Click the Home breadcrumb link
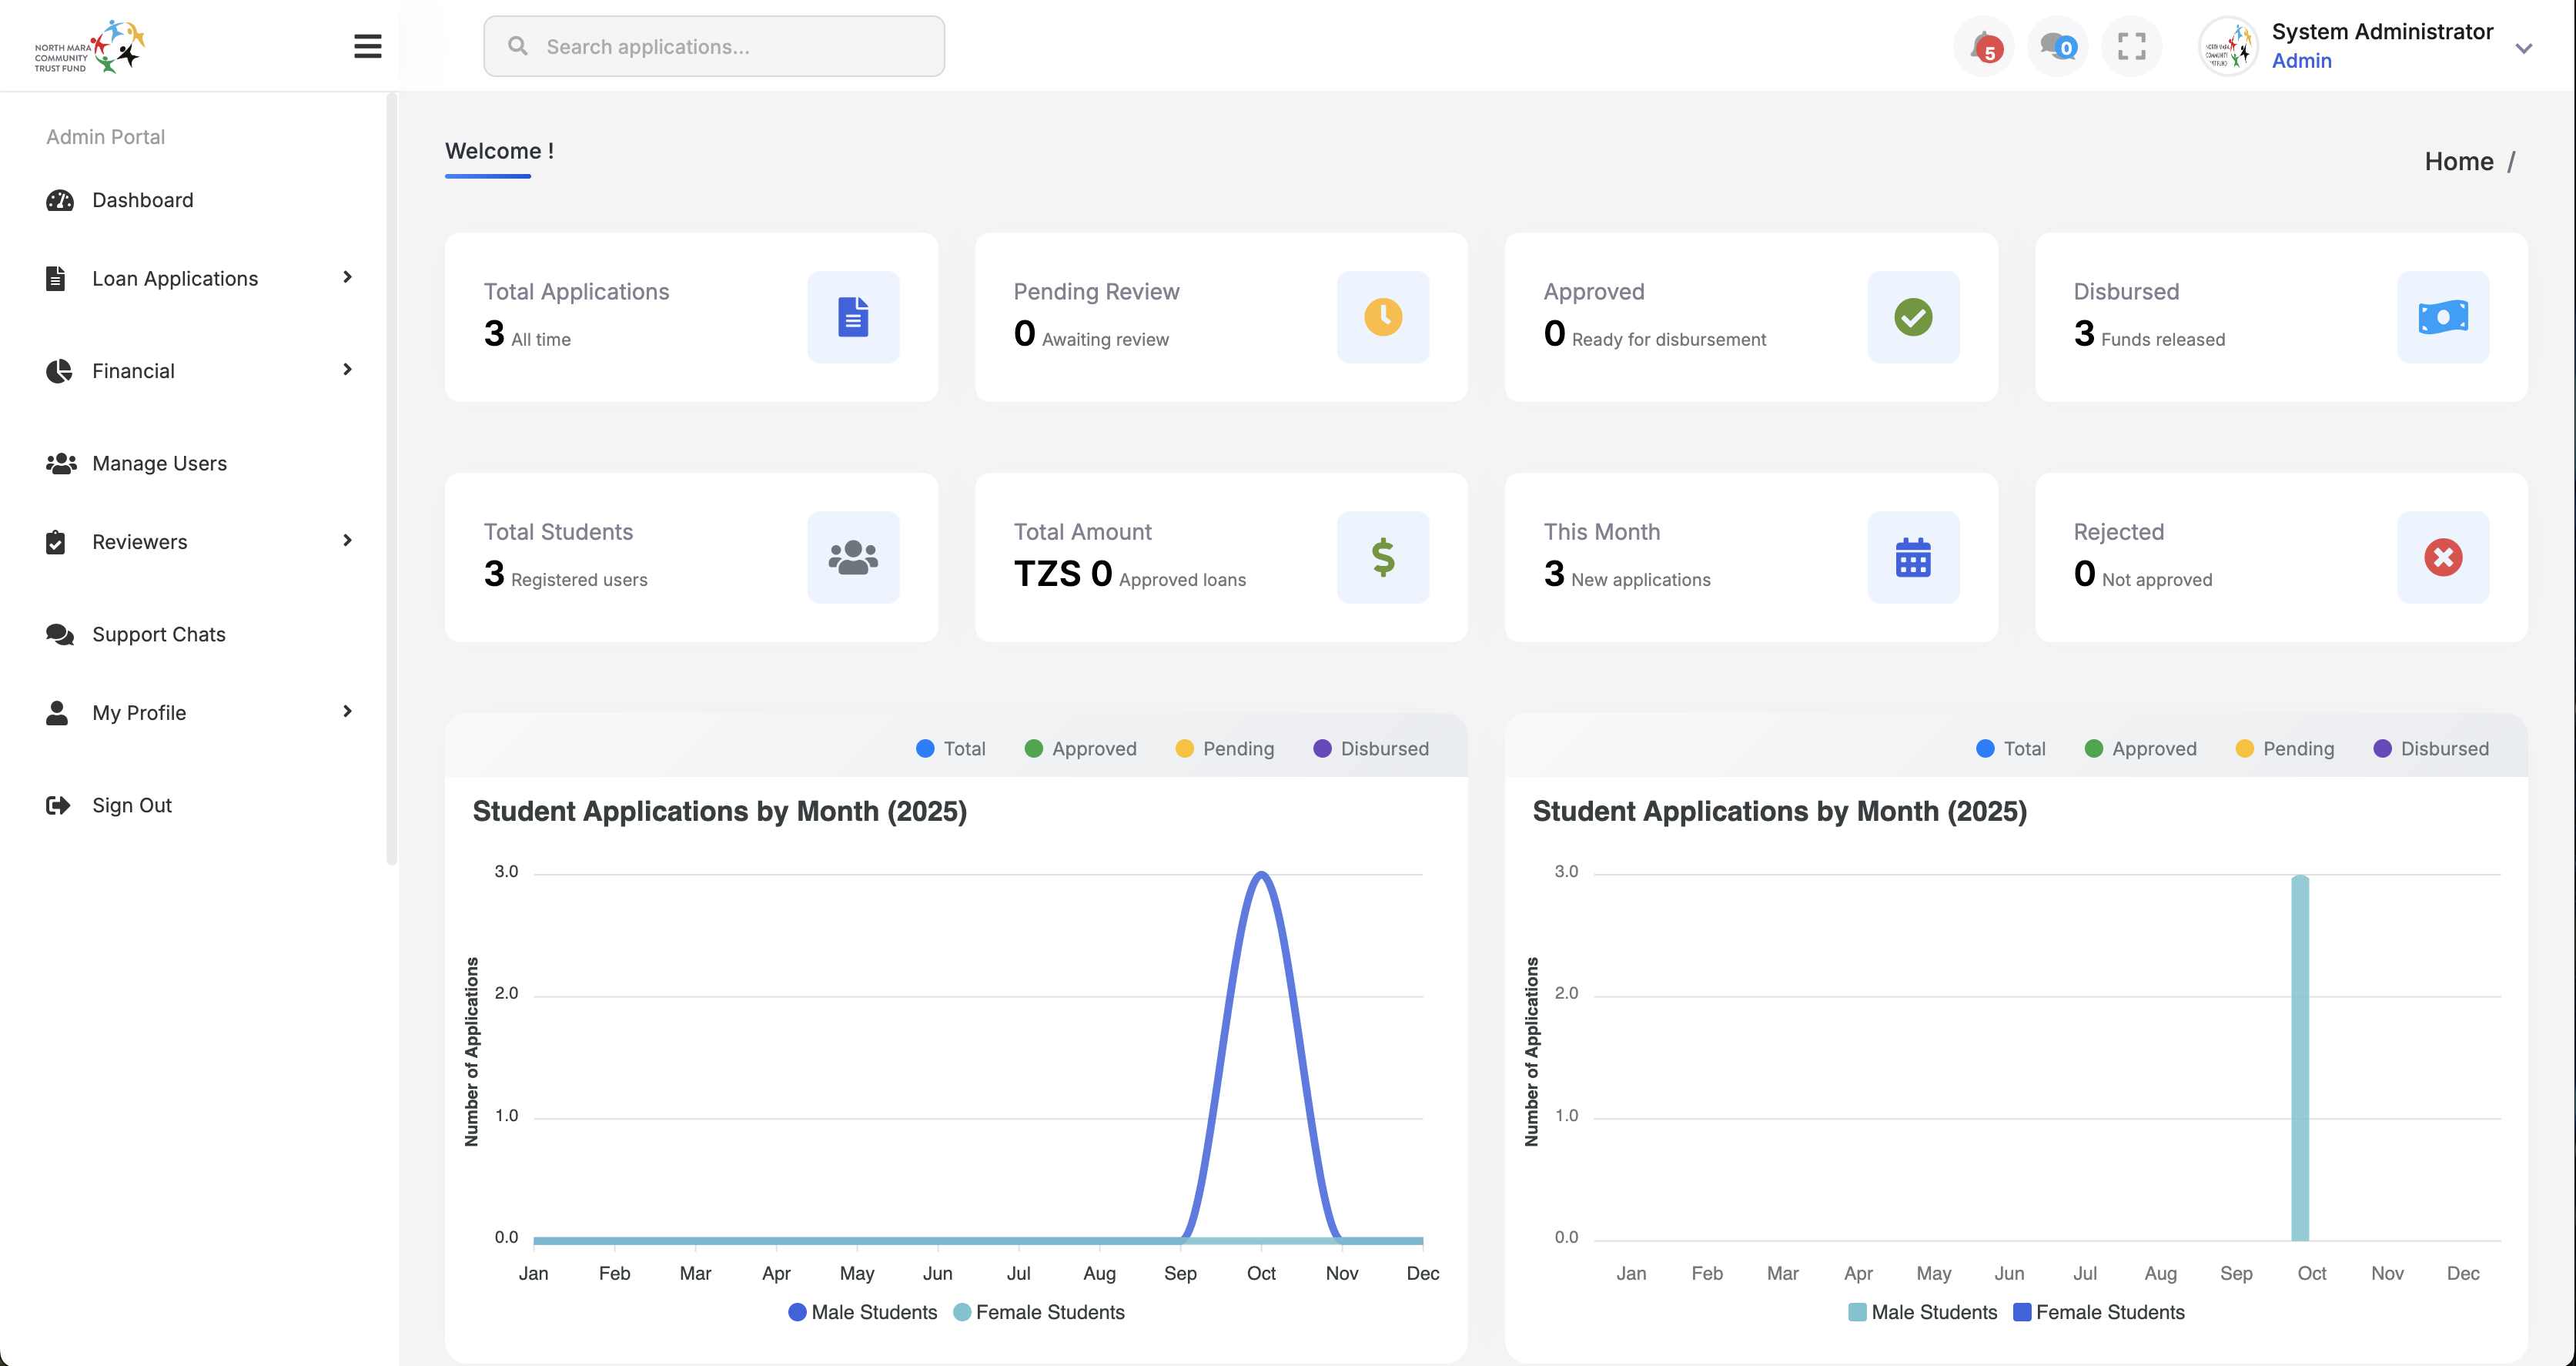Image resolution: width=2576 pixels, height=1366 pixels. point(2458,161)
